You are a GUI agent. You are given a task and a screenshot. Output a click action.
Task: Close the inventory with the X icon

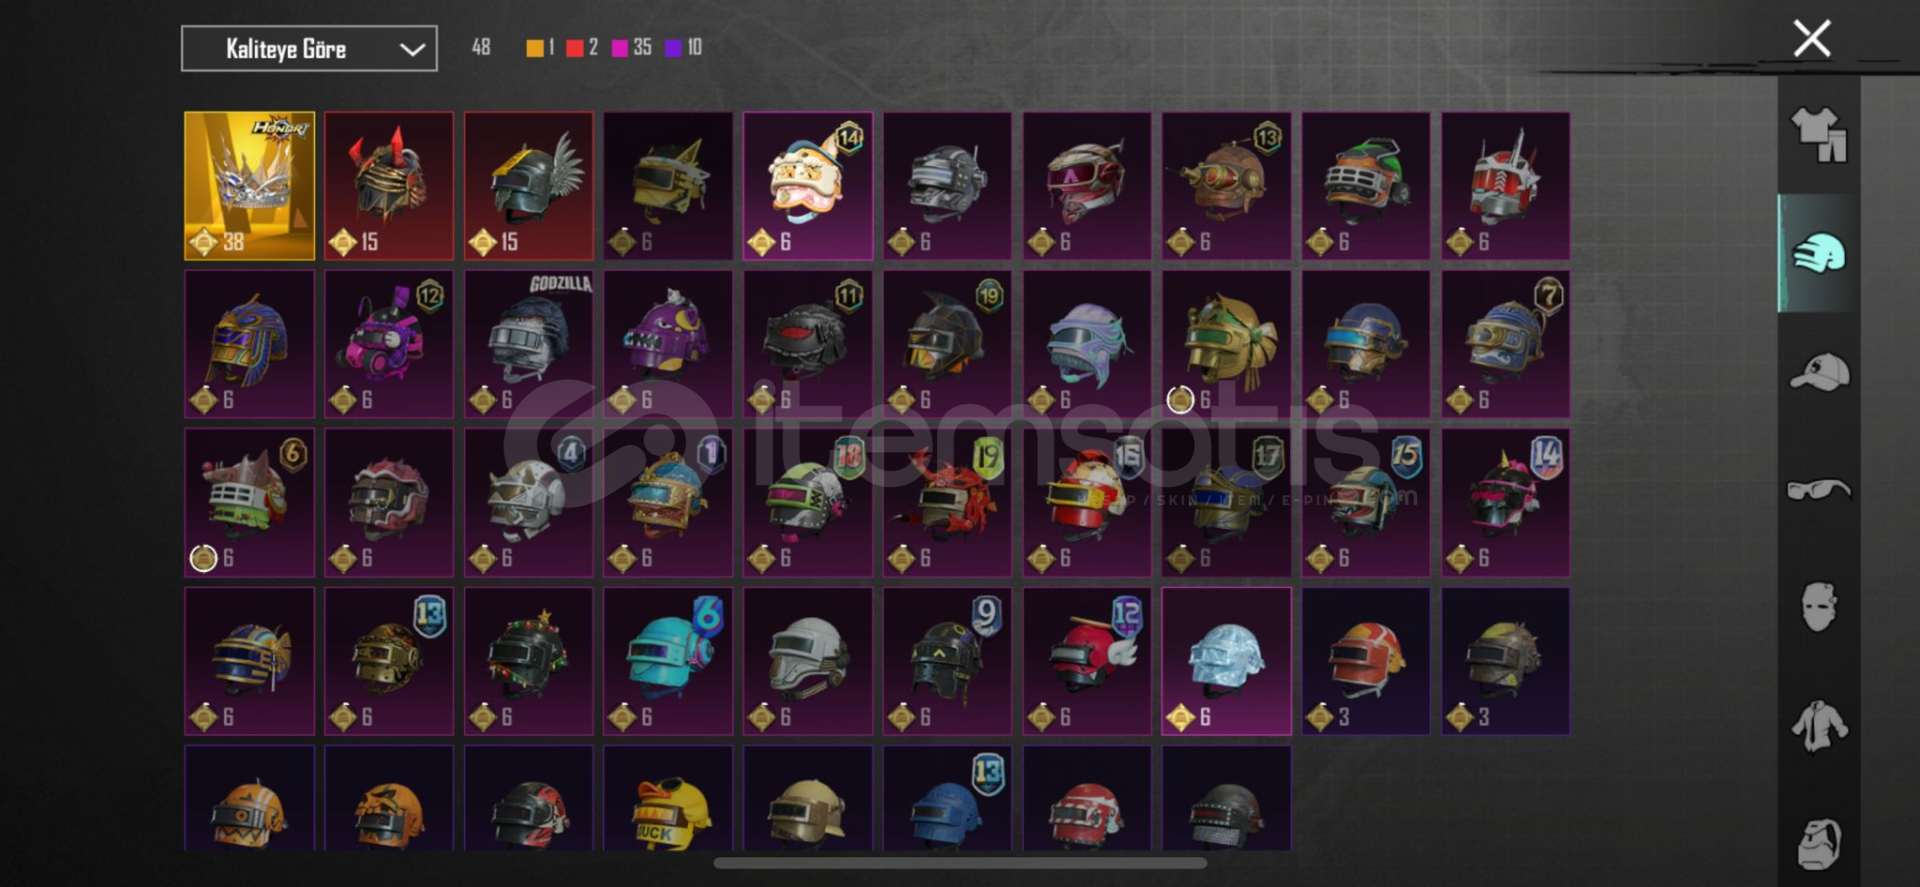click(x=1811, y=39)
